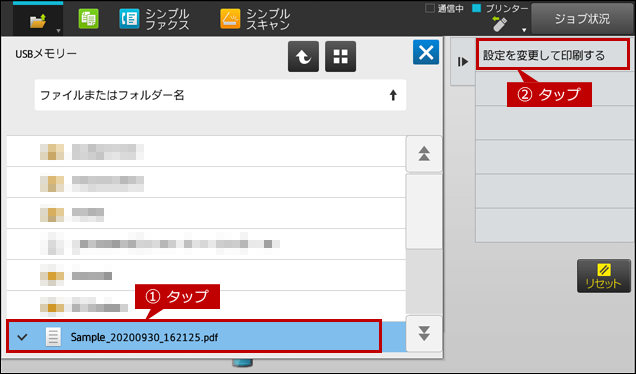Jump to bottom of file list
The width and height of the screenshot is (636, 374).
point(424,333)
